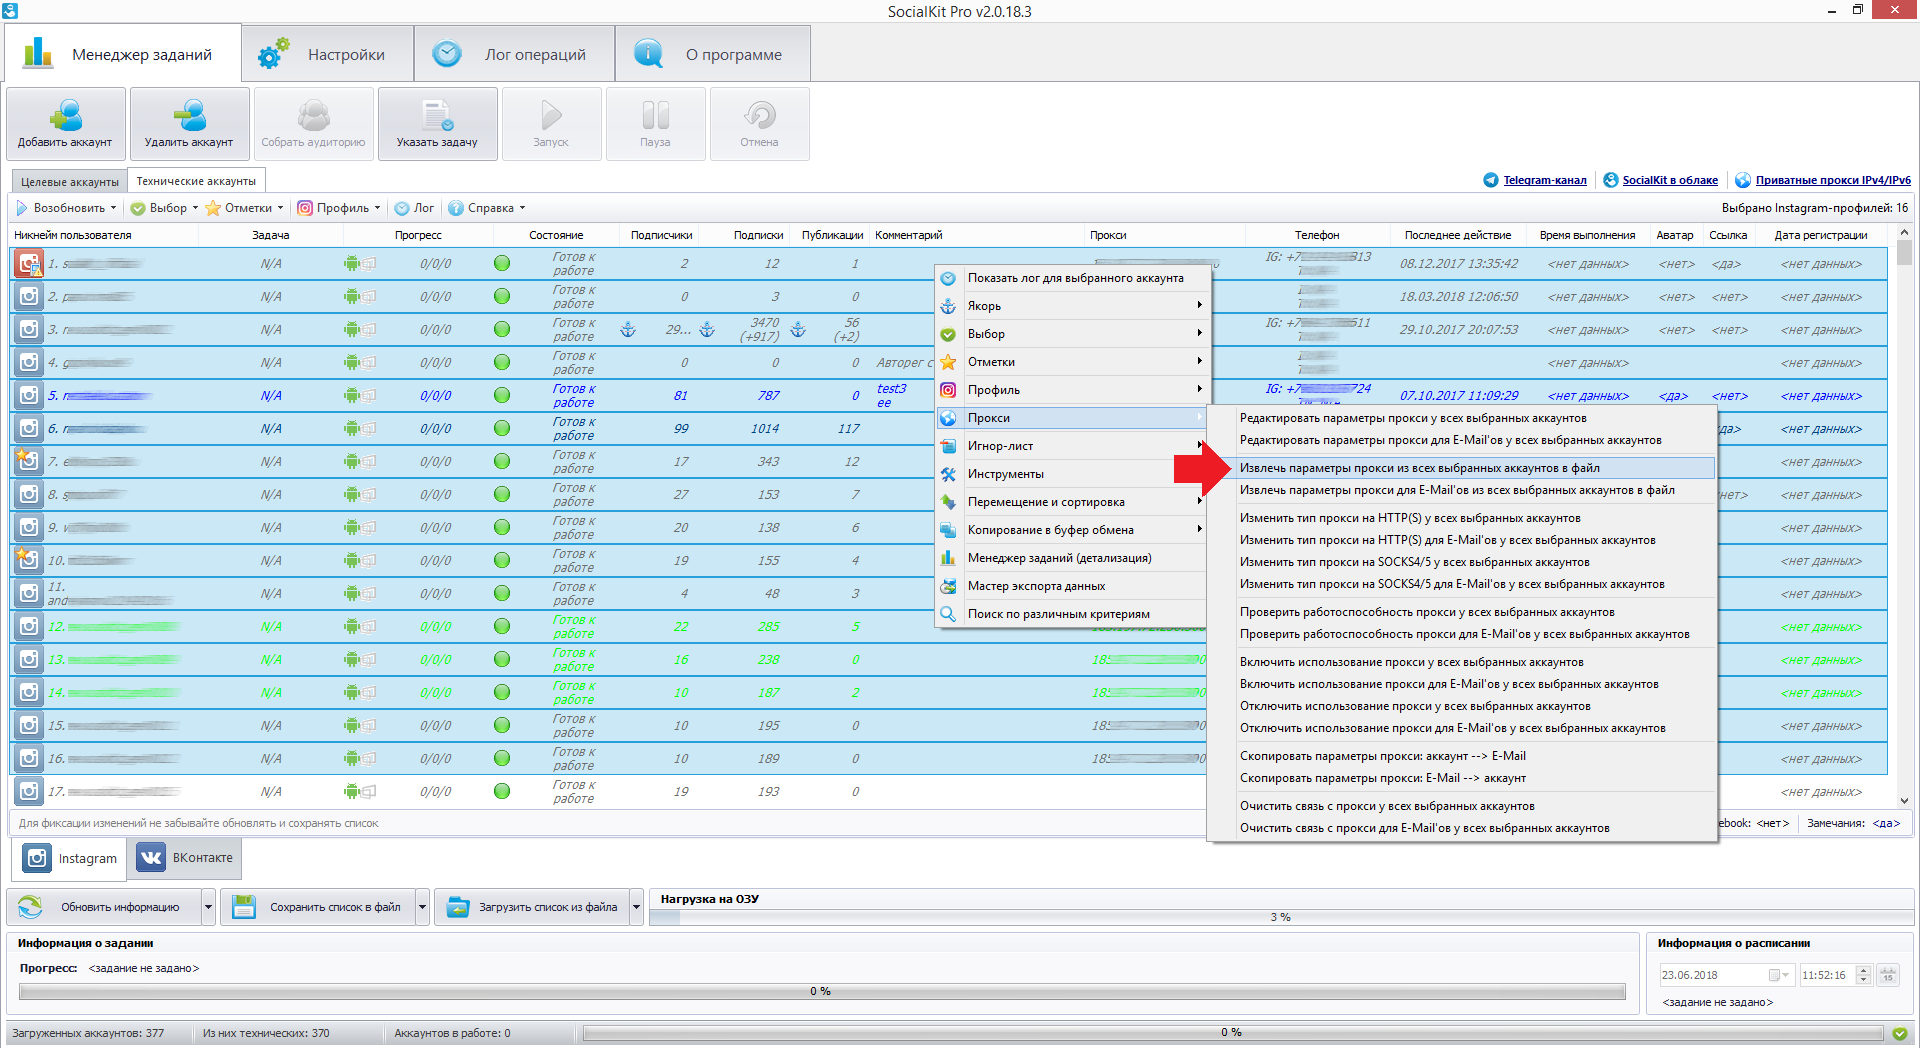Viewport: 1920px width, 1048px height.
Task: Click the Instagram icon in row 5
Action: coord(29,395)
